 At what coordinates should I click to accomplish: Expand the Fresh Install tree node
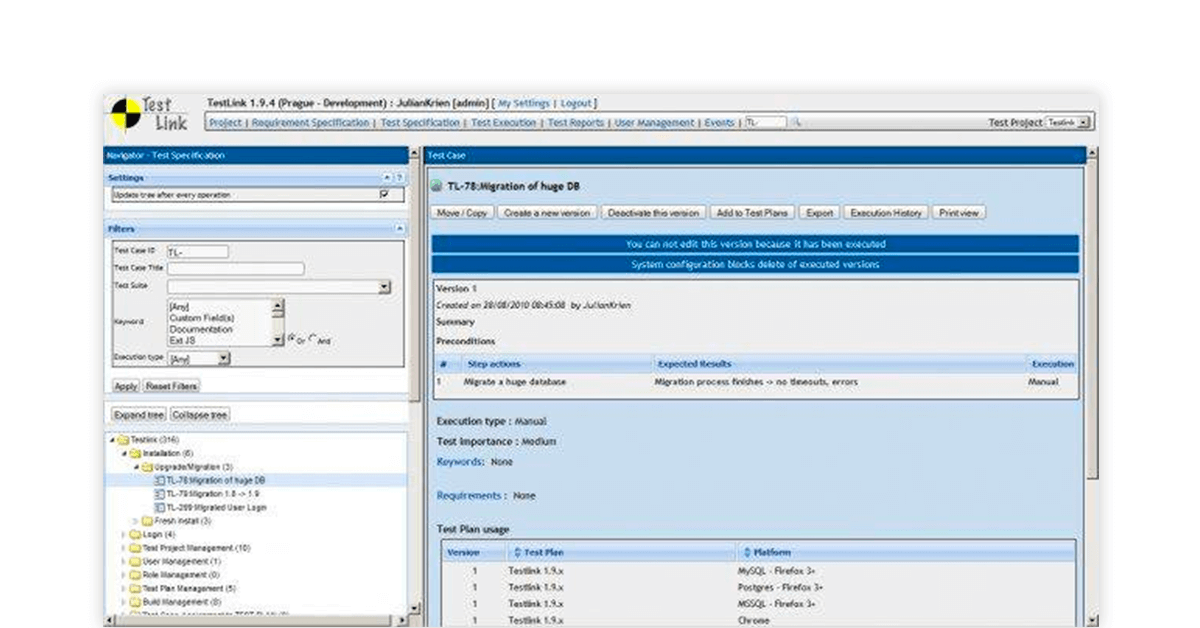pos(136,521)
